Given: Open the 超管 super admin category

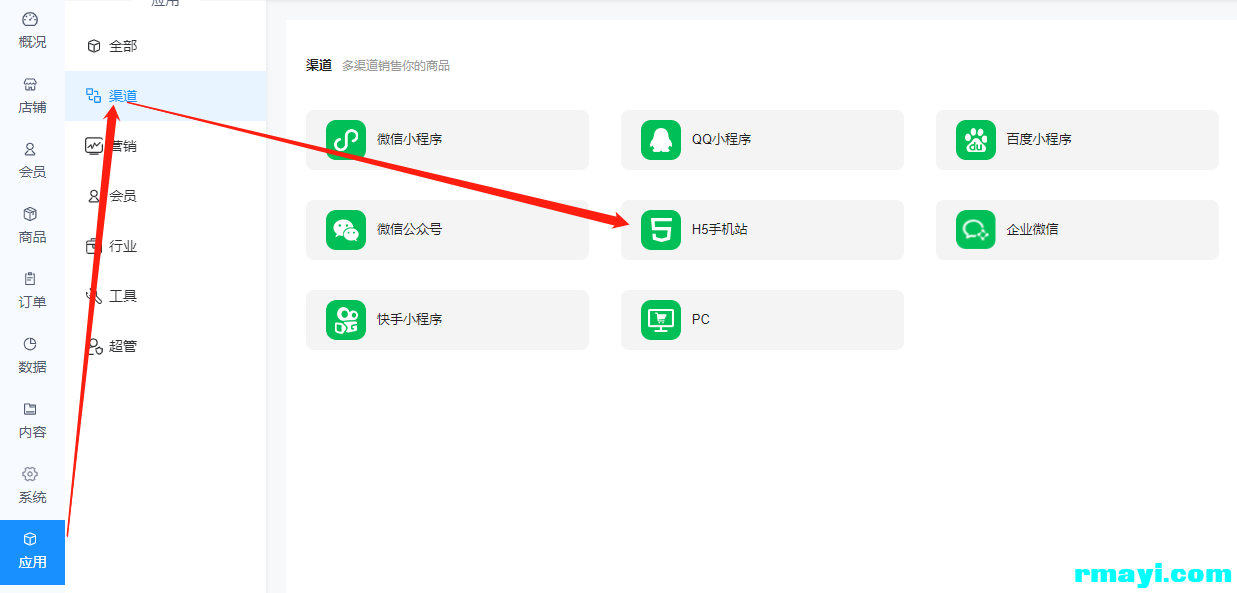Looking at the screenshot, I should coord(166,346).
